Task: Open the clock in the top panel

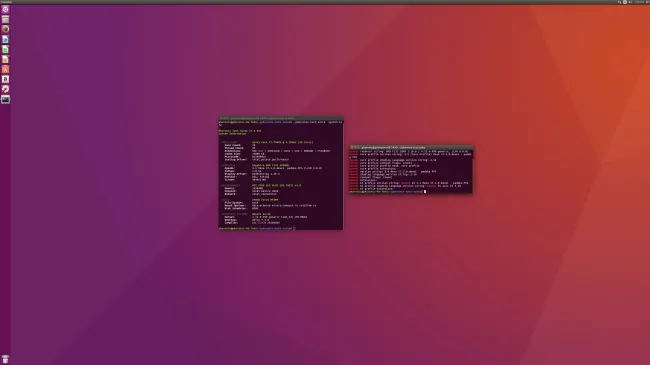Action: [x=639, y=2]
